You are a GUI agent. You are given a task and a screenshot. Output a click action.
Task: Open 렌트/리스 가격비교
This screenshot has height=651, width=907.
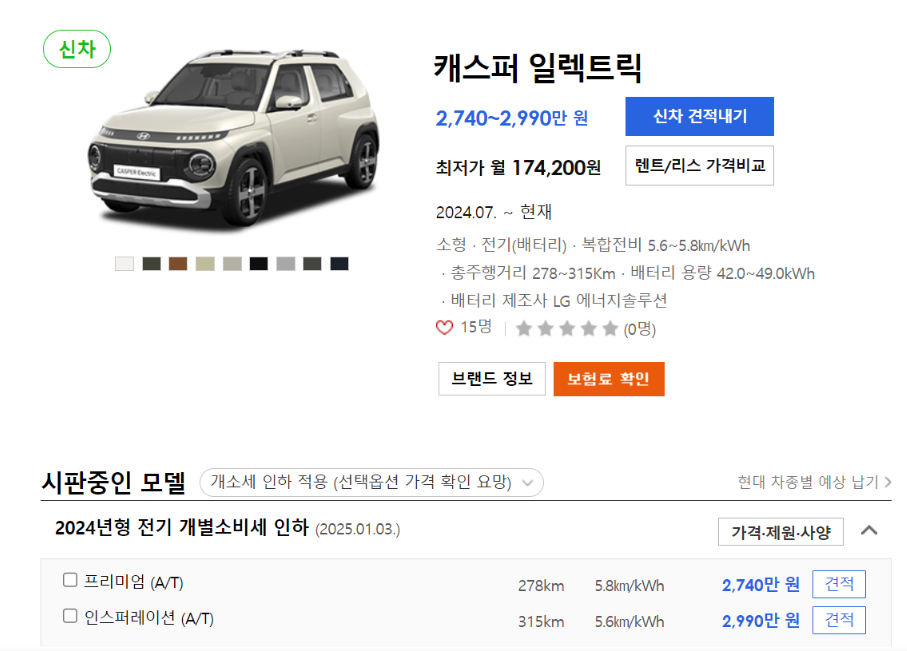pos(698,166)
